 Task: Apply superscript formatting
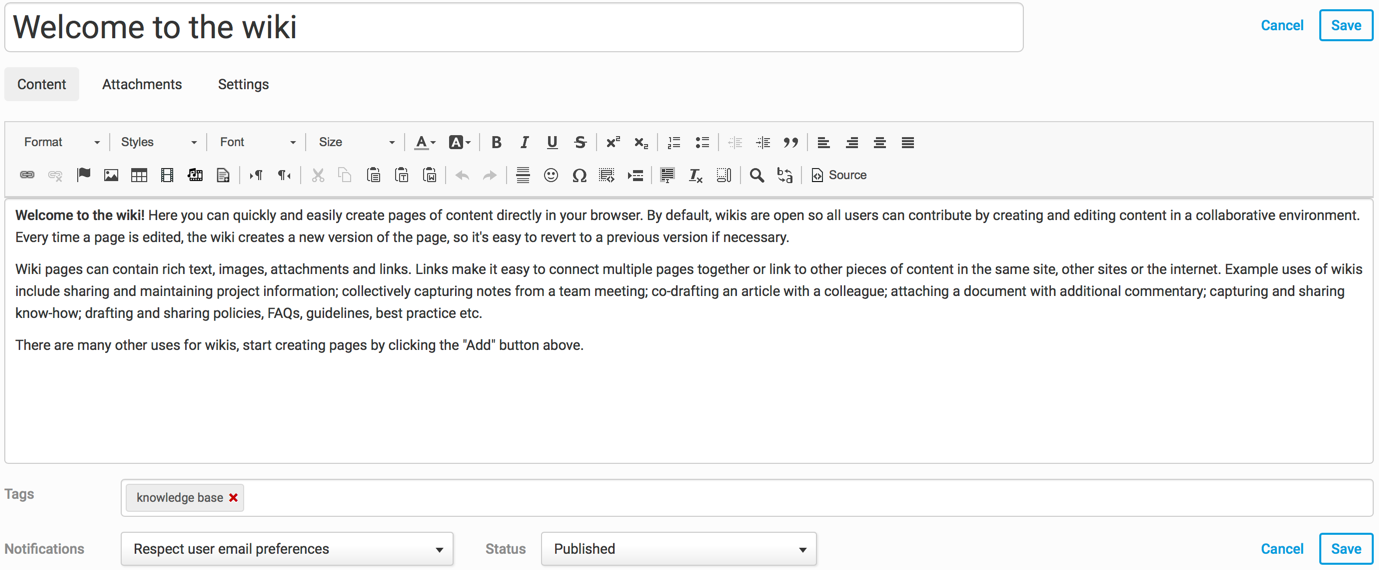613,142
